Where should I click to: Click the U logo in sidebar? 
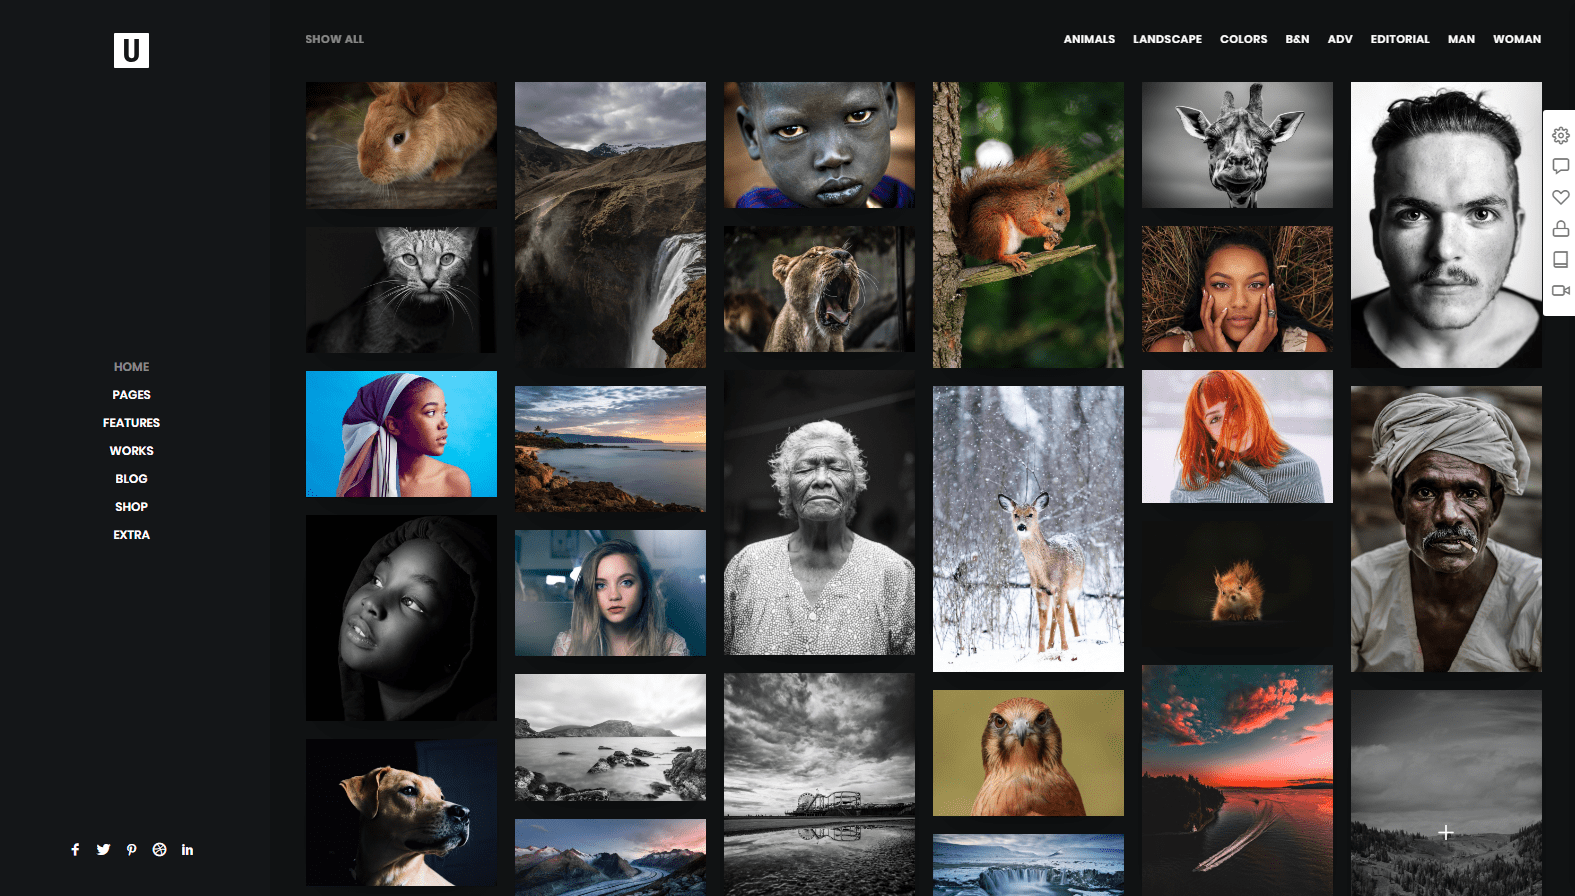click(x=131, y=50)
